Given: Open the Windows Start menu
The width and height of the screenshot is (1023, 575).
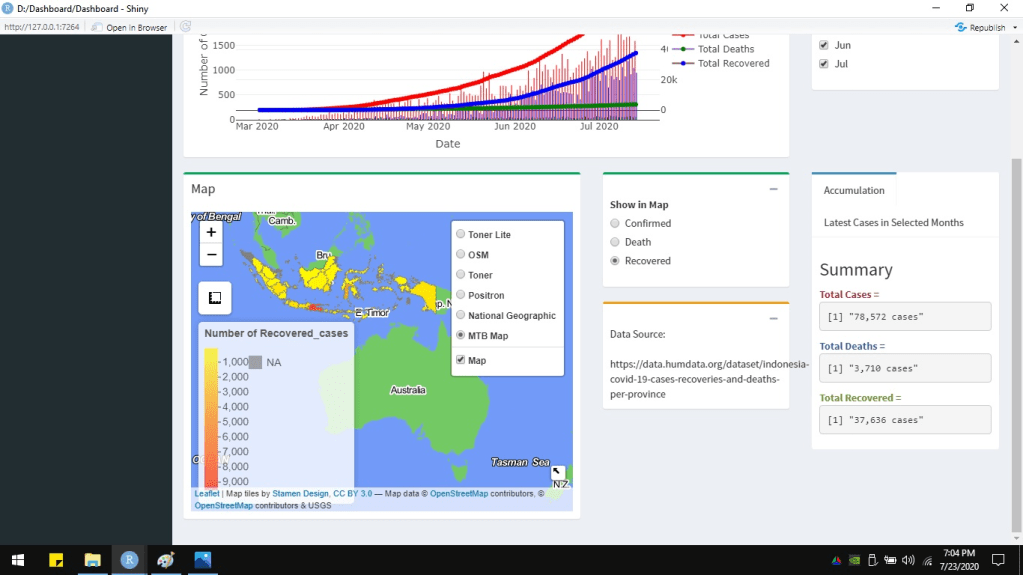Looking at the screenshot, I should click(x=18, y=560).
